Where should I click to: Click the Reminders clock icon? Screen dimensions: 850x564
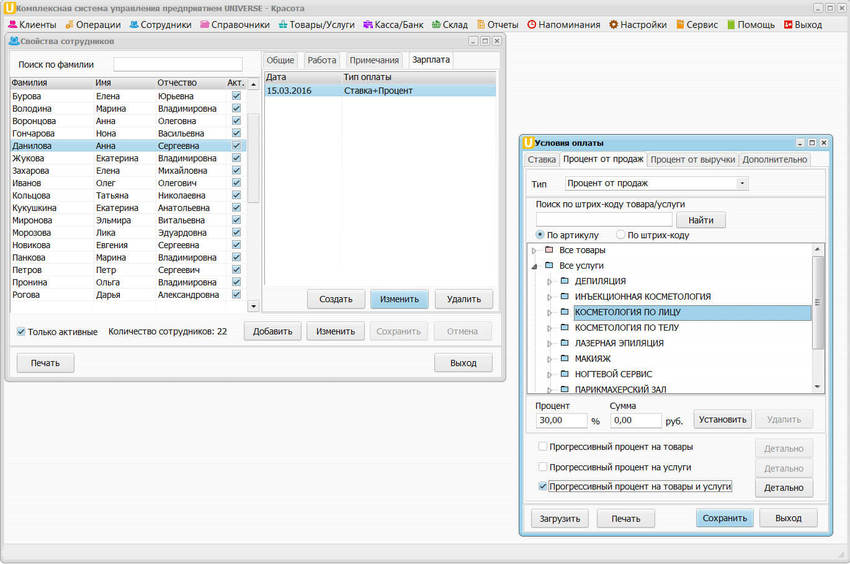point(531,24)
